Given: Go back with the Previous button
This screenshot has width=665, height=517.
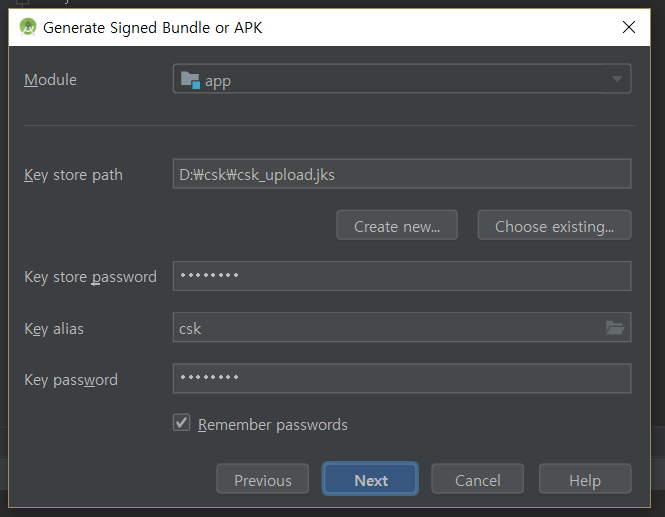Looking at the screenshot, I should pos(262,480).
